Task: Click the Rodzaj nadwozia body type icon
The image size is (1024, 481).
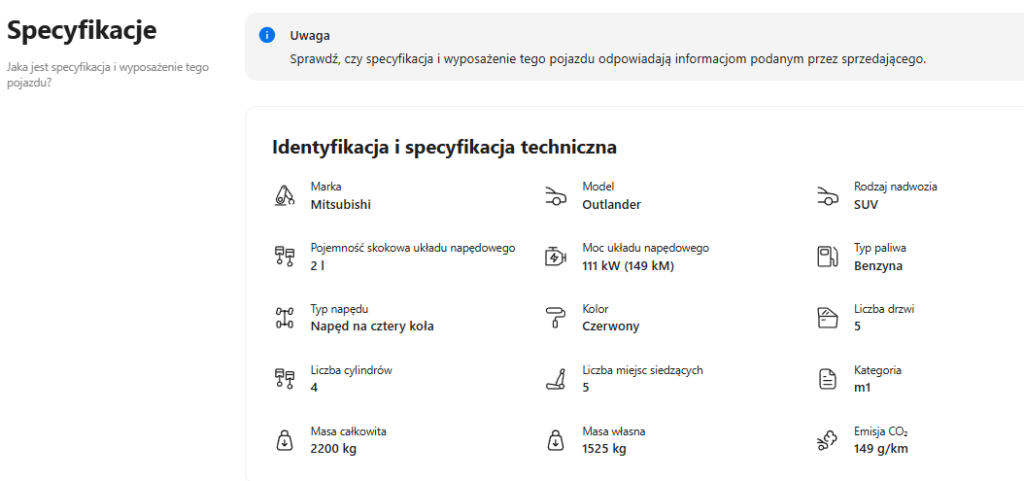Action: [827, 196]
